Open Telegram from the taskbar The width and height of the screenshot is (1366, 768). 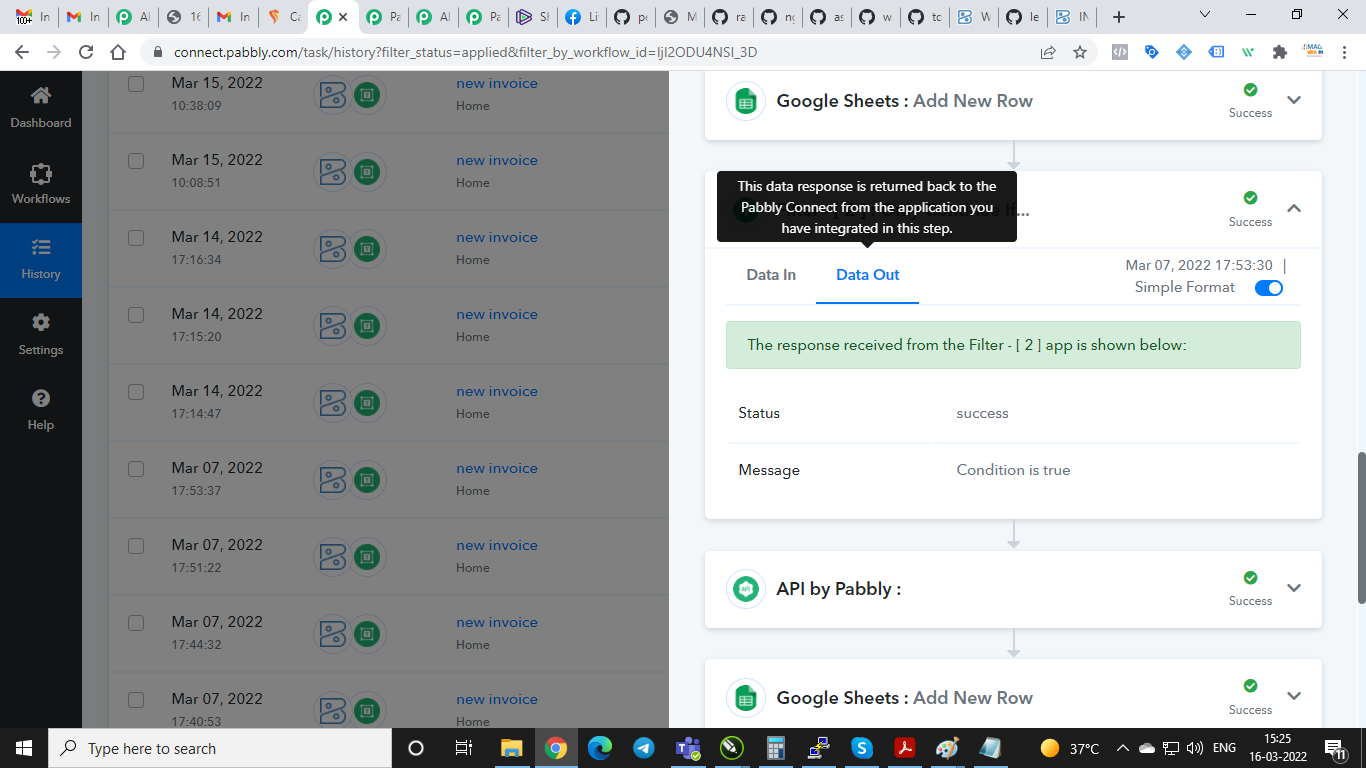click(x=644, y=748)
